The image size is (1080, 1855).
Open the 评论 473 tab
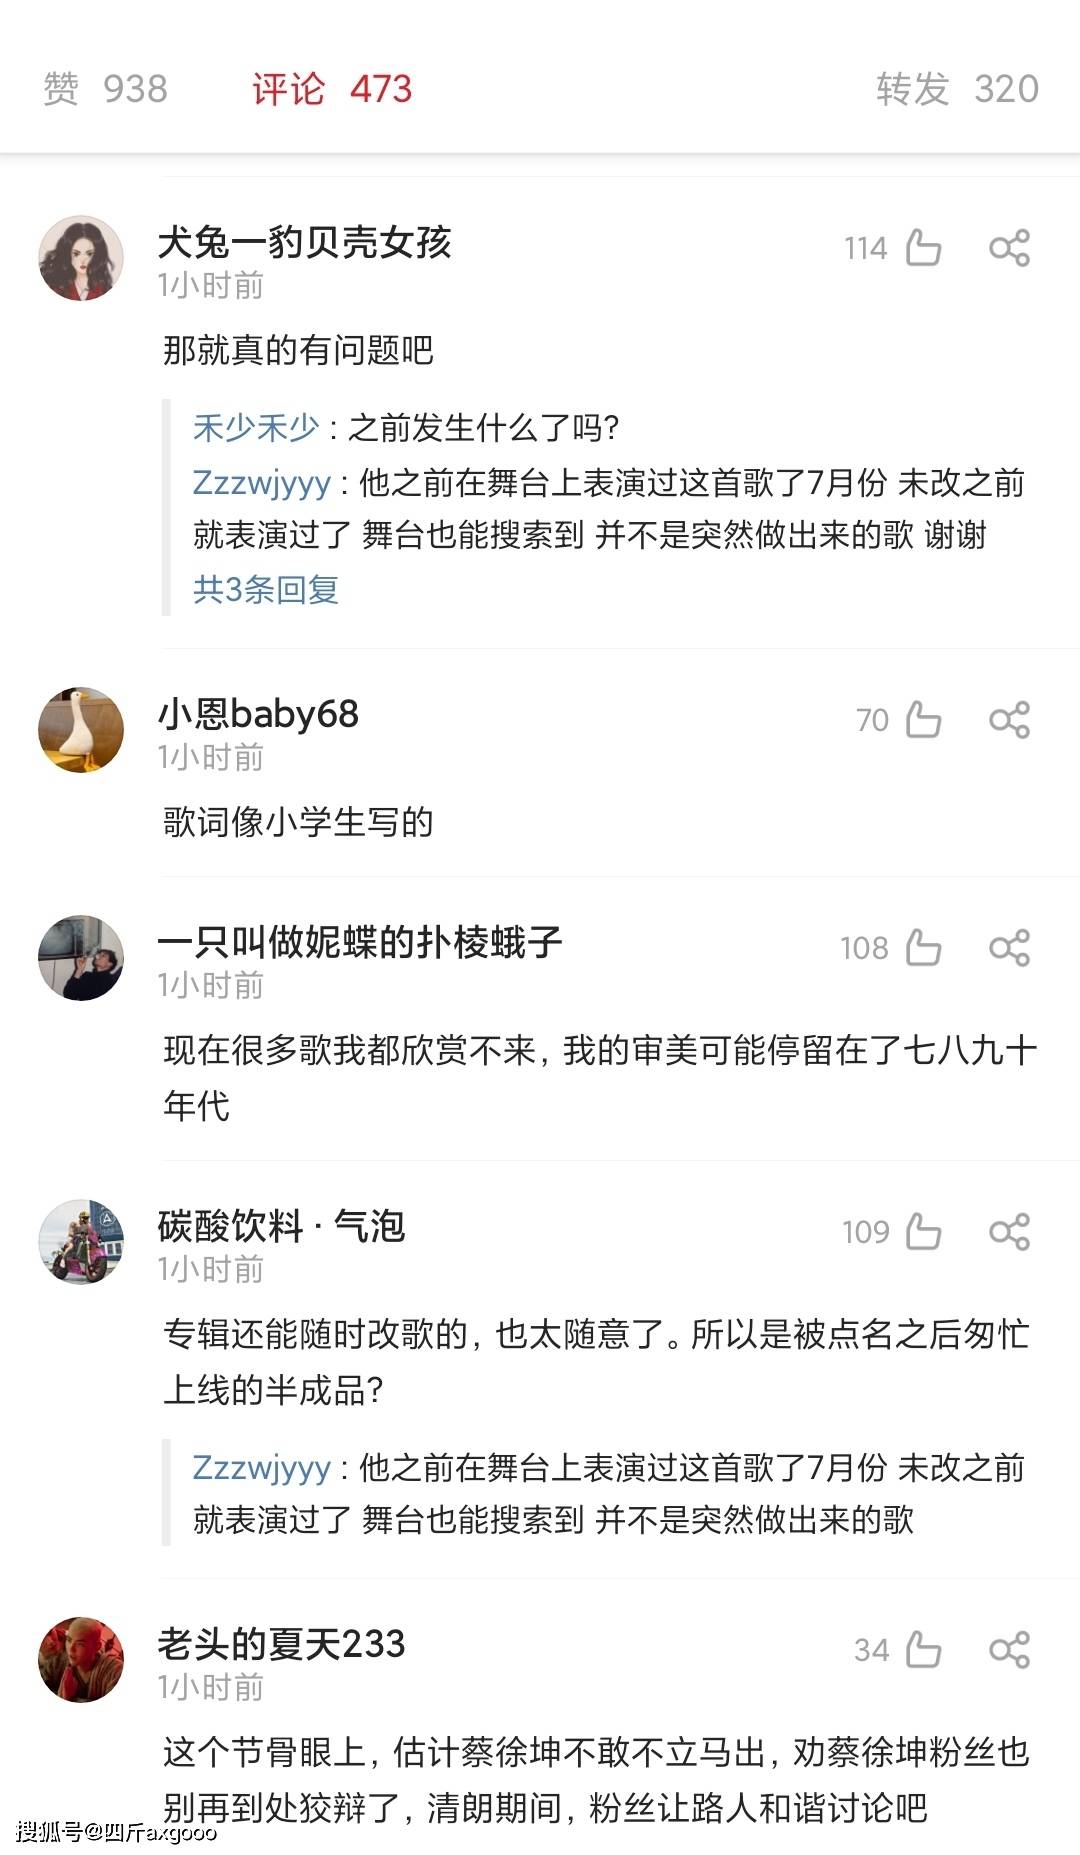pos(332,89)
